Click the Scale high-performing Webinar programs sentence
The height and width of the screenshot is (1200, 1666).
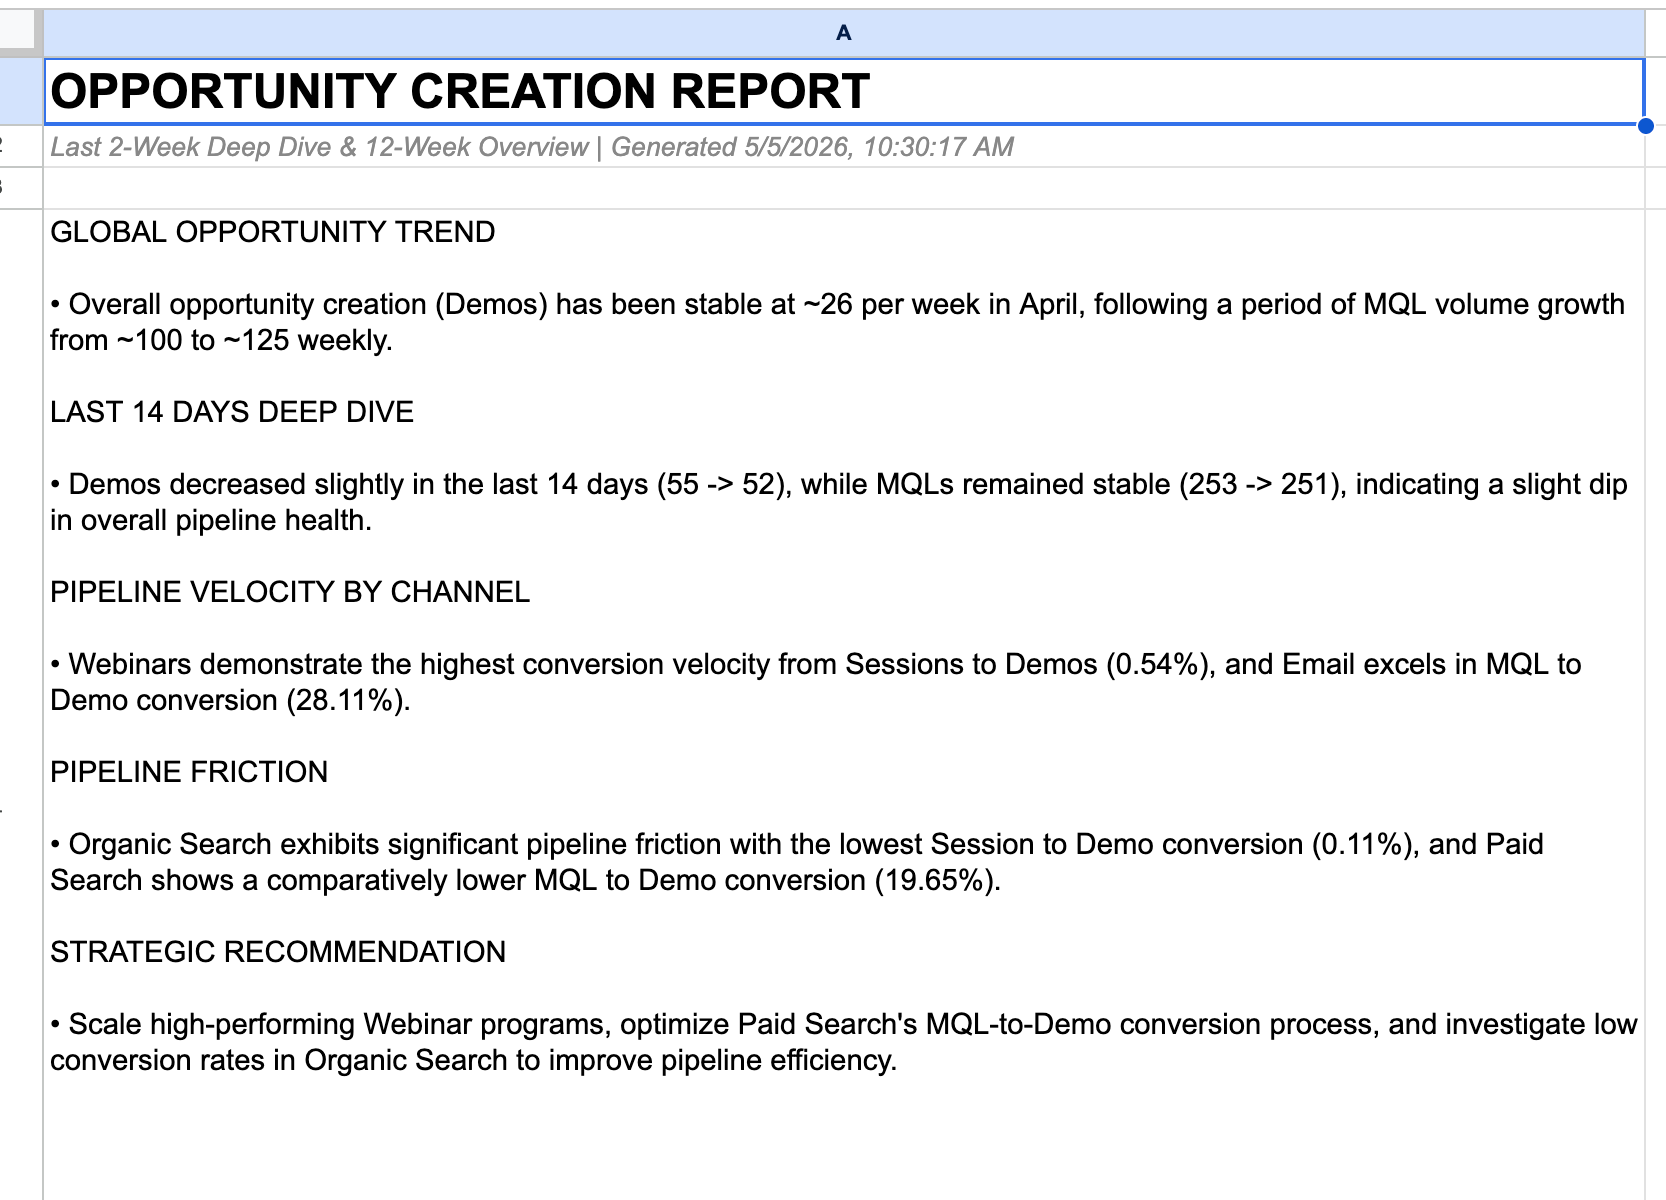point(844,1042)
